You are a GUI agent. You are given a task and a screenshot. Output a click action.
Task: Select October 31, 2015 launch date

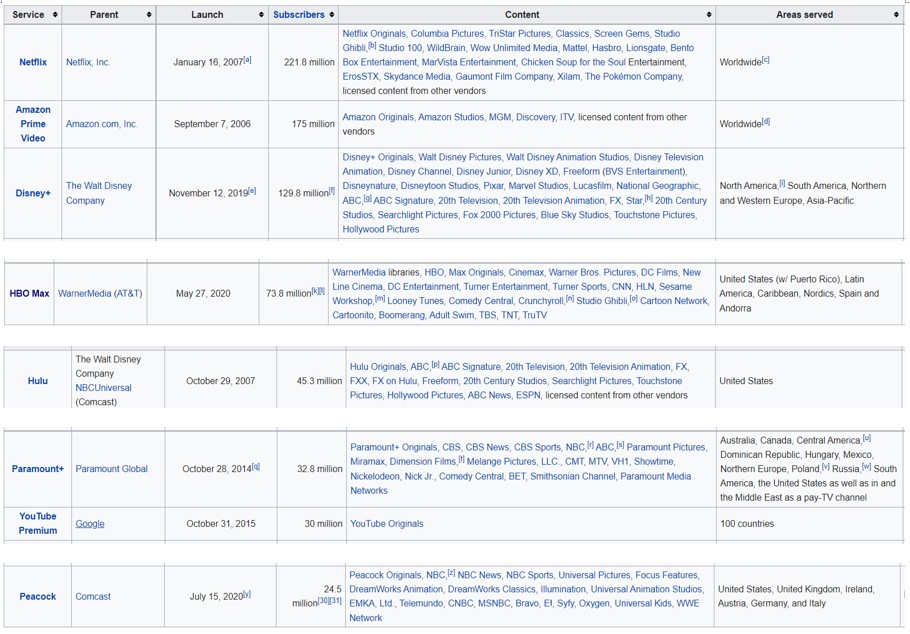(221, 523)
